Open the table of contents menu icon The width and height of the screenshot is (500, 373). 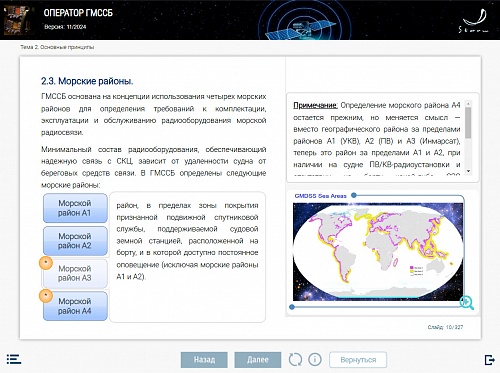click(14, 359)
